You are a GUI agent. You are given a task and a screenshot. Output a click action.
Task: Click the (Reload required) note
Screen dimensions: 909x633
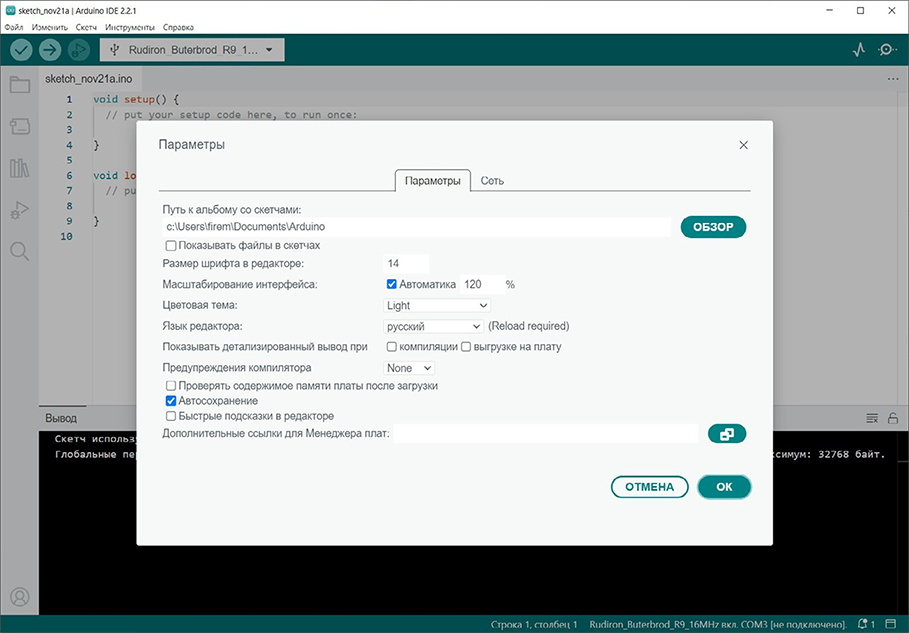pos(529,326)
